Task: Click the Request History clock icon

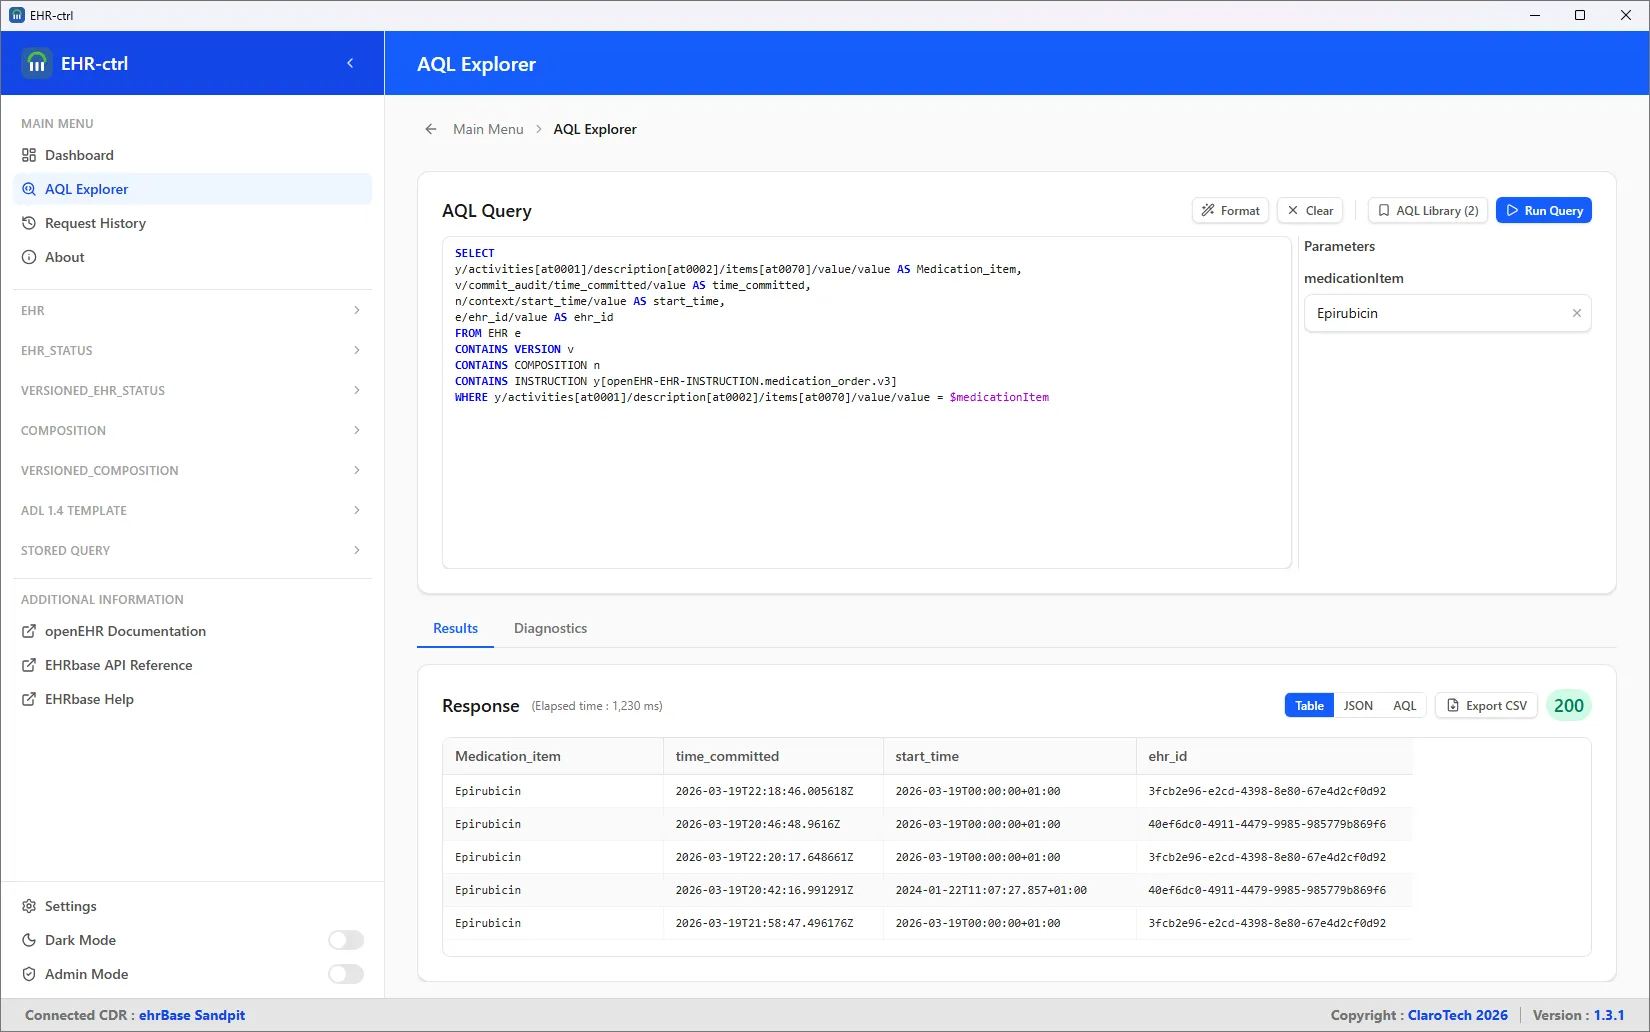Action: (x=29, y=223)
